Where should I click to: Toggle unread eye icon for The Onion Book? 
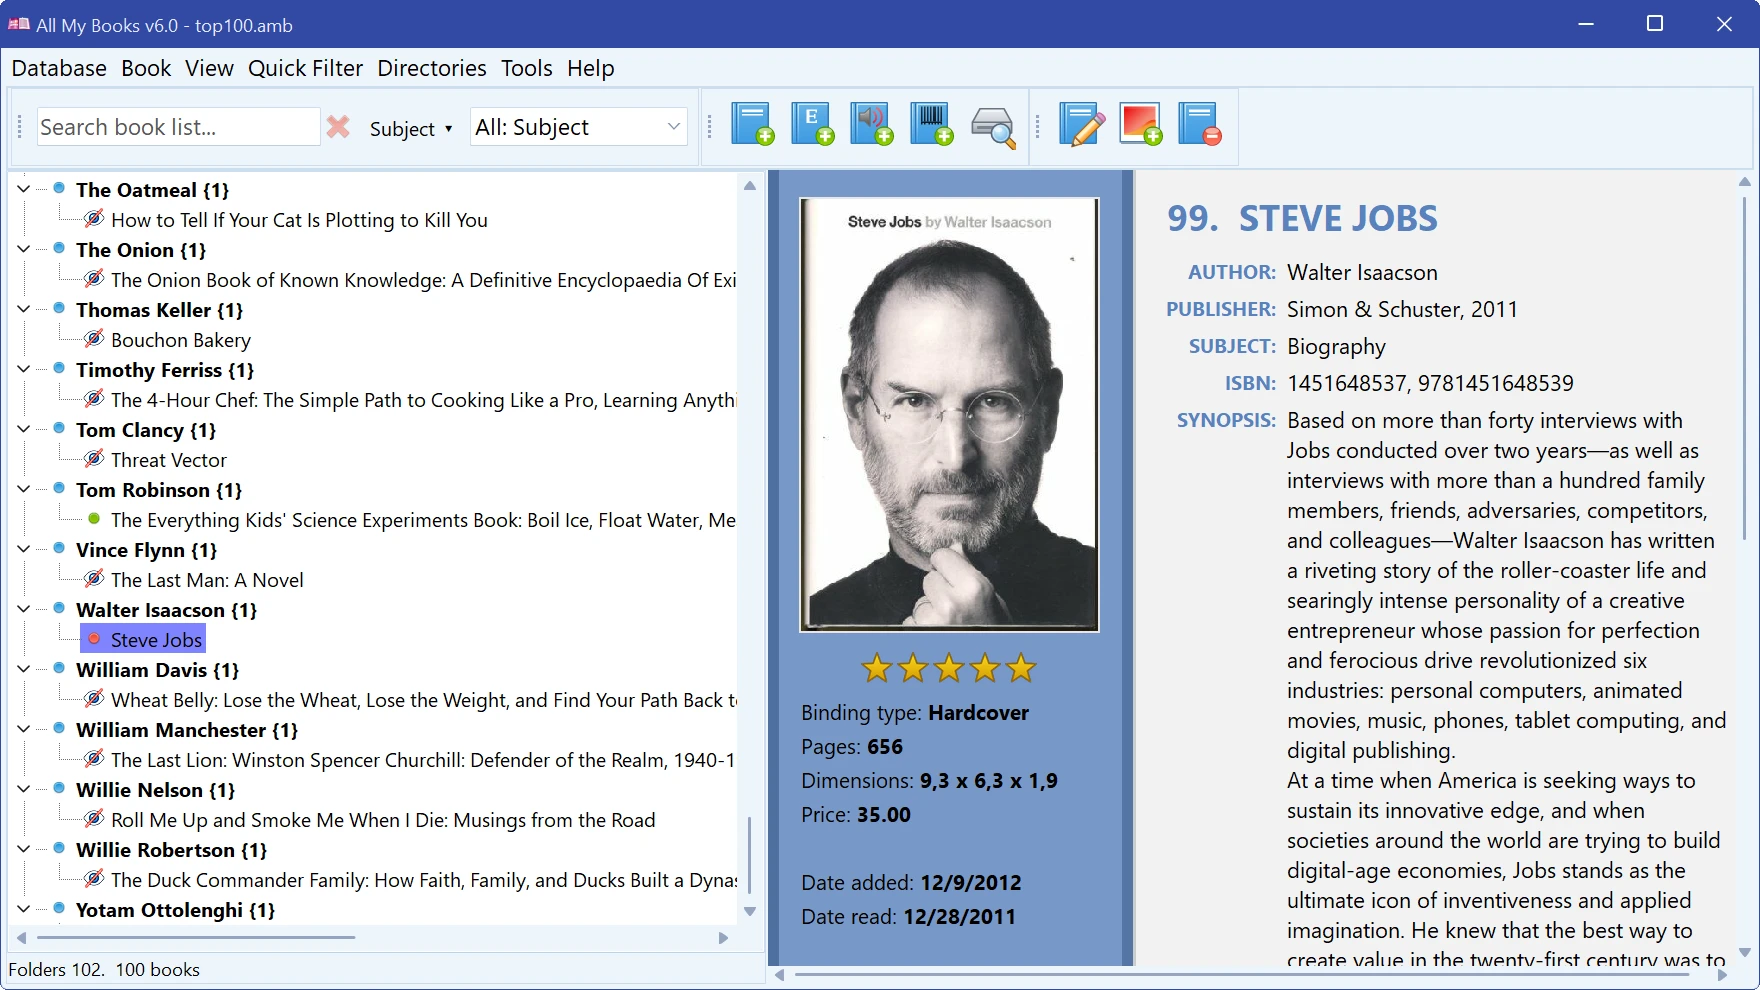(94, 278)
